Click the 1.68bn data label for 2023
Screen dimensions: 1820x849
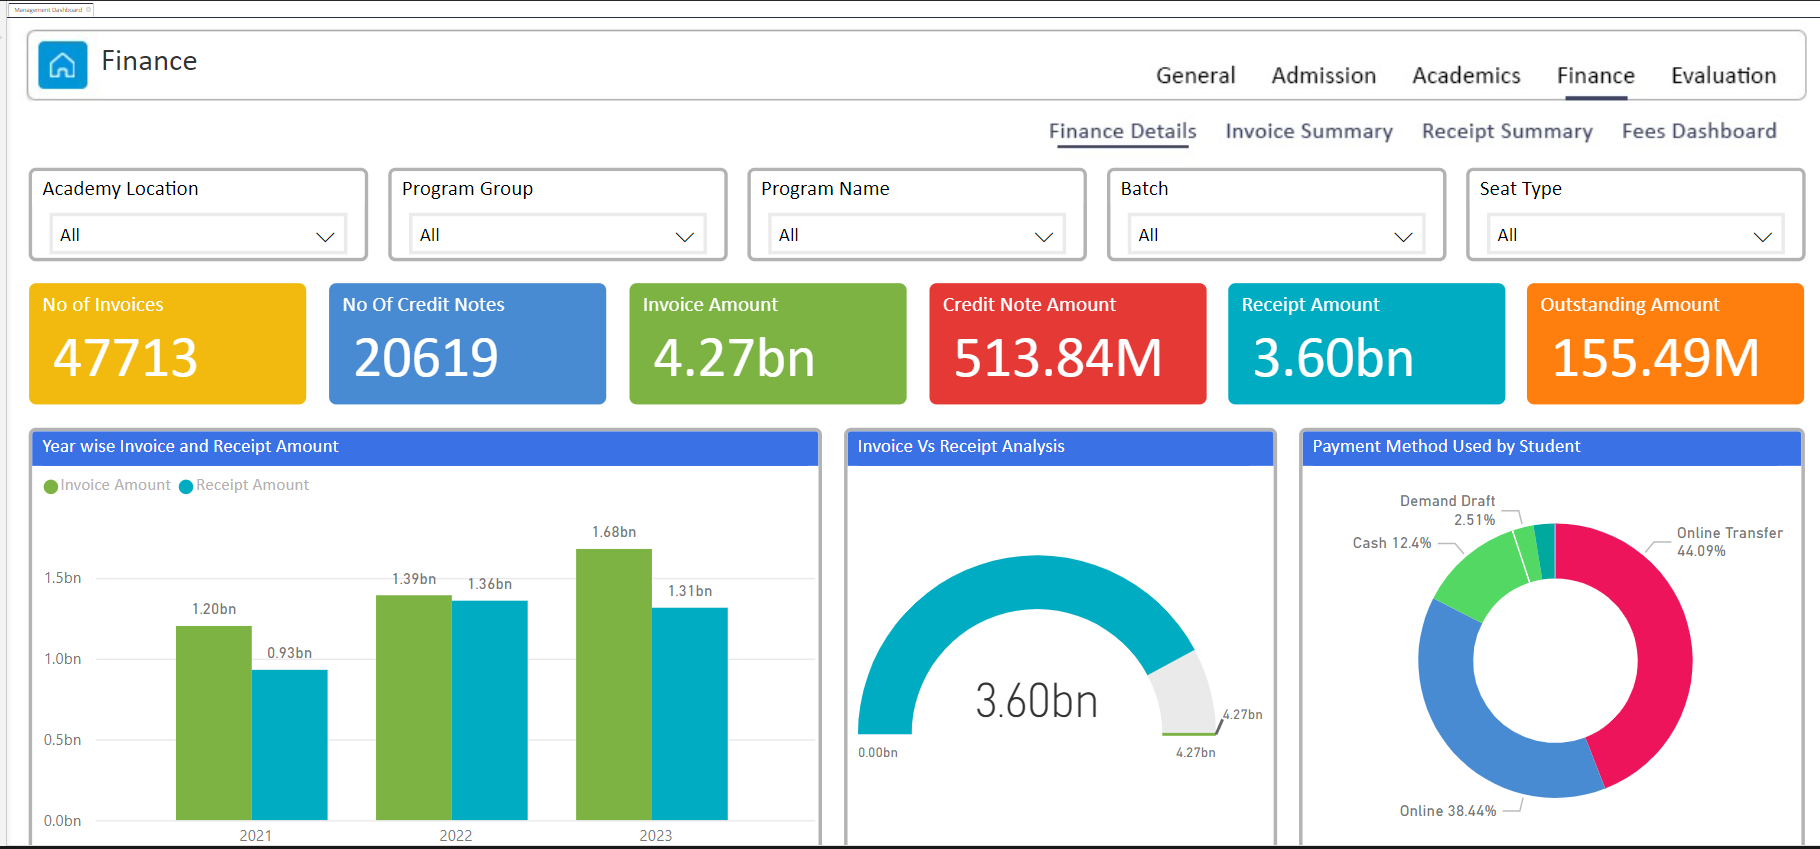click(614, 532)
